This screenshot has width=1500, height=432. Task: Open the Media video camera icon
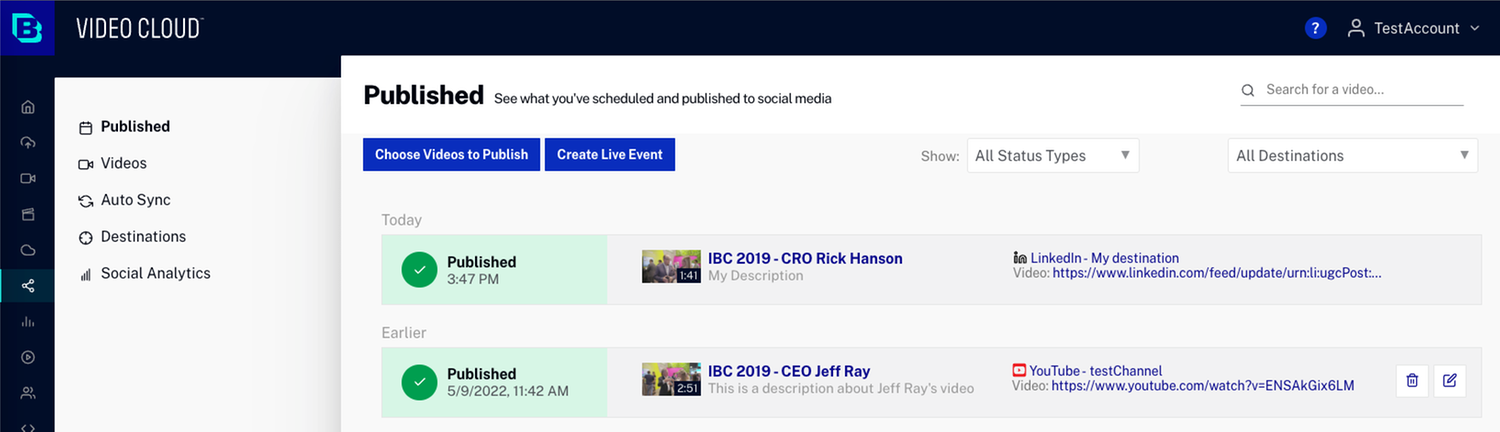click(28, 179)
